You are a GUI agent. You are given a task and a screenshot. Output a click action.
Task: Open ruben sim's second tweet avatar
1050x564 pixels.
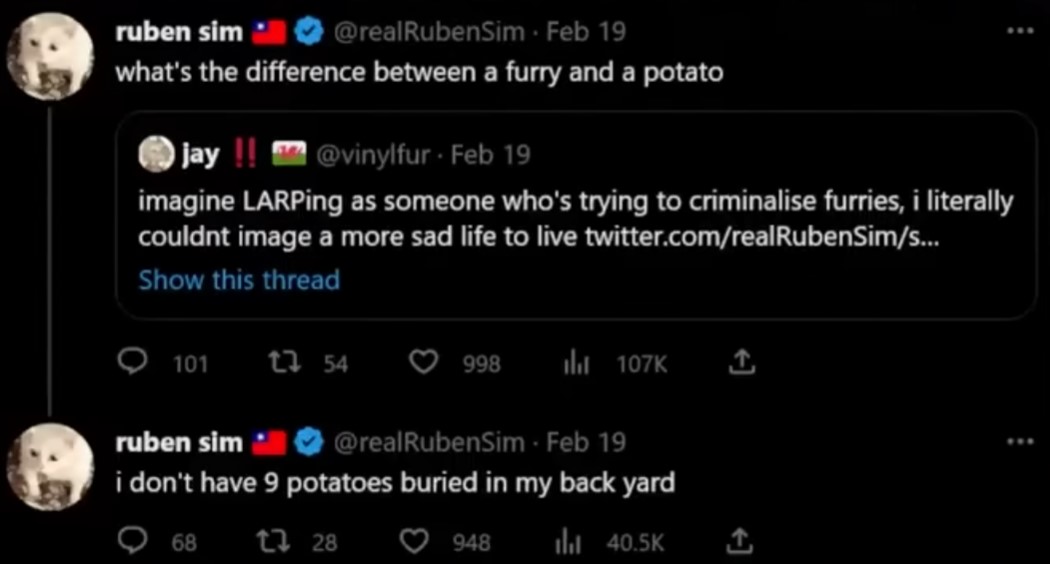pos(50,467)
